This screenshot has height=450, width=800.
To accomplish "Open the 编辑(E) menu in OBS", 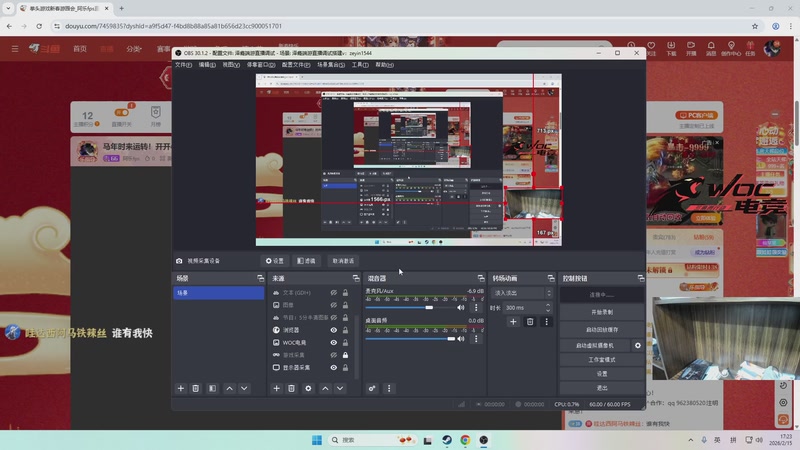I will pos(207,65).
